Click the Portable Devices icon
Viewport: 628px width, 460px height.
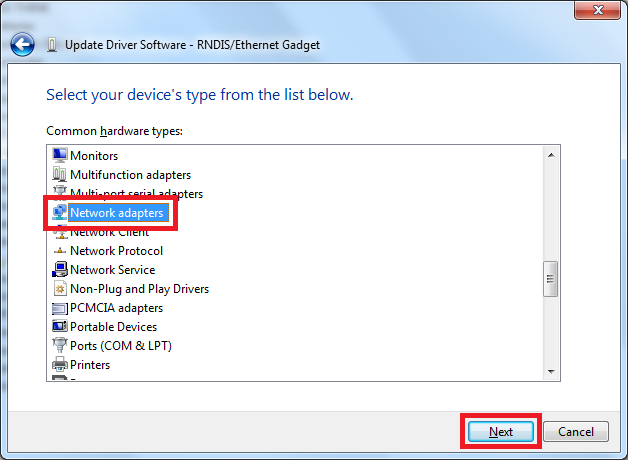click(59, 327)
